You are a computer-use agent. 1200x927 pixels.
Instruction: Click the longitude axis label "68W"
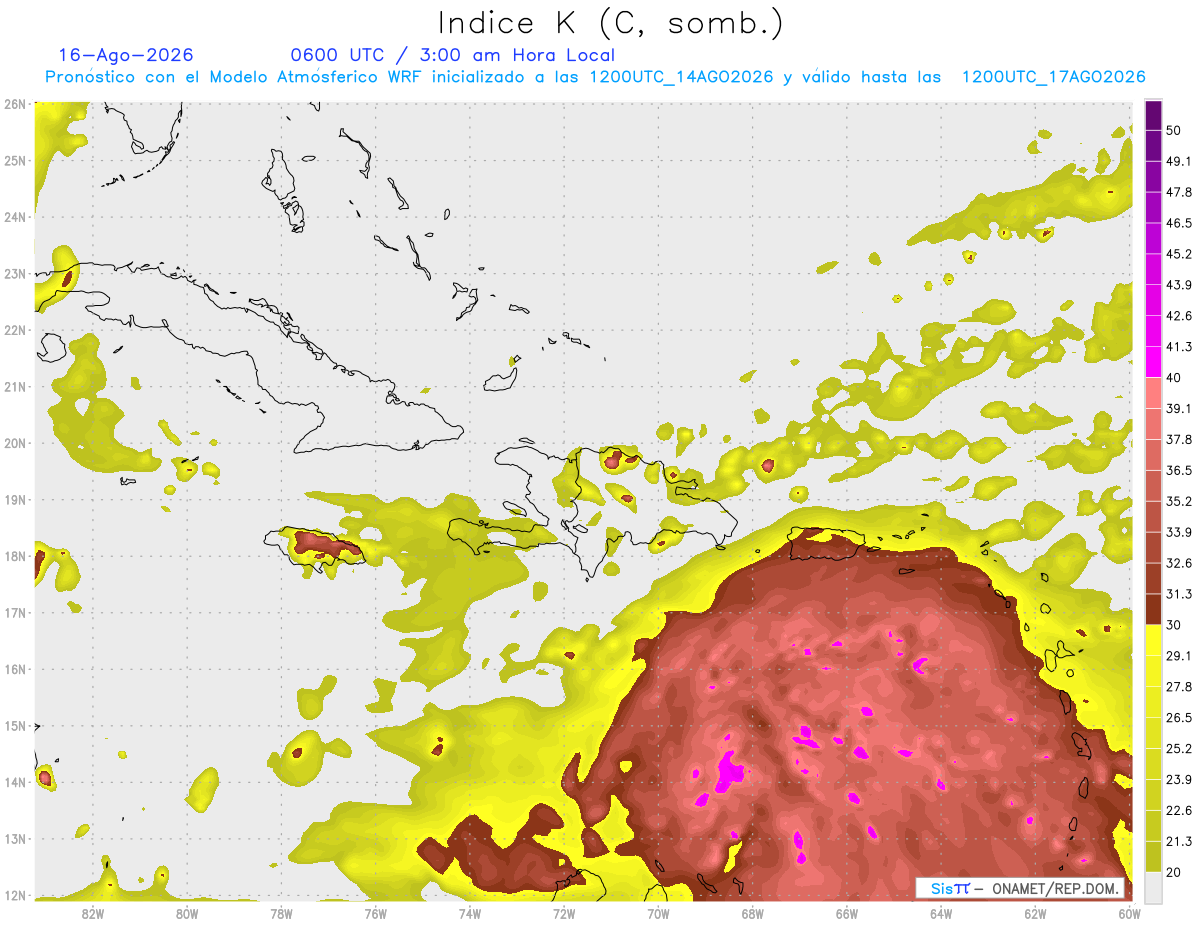point(753,915)
